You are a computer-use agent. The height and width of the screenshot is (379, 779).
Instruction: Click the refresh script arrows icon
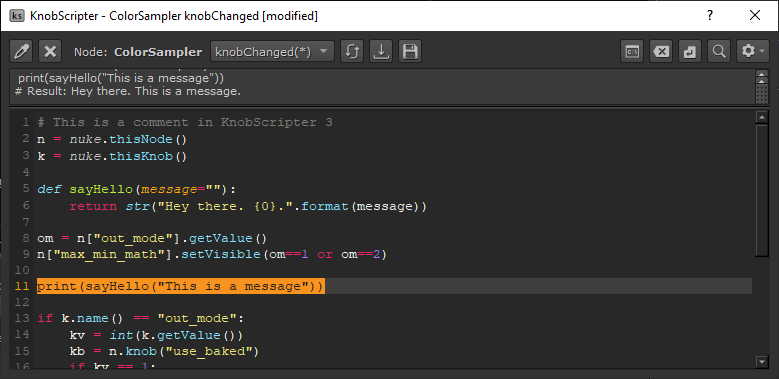click(x=352, y=52)
